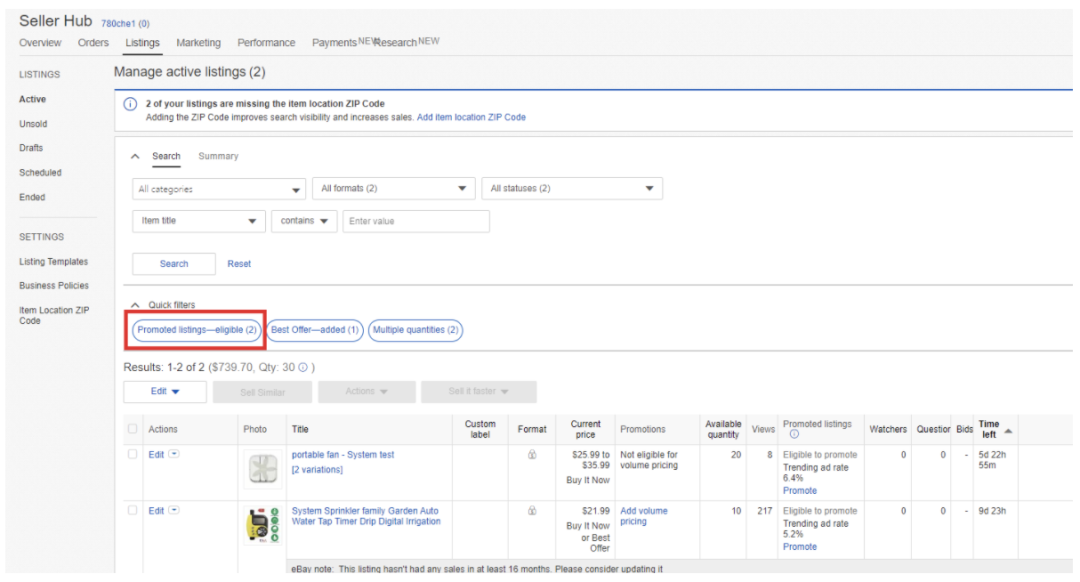The image size is (1080, 582).
Task: Go to the Orders tab
Action: (93, 43)
